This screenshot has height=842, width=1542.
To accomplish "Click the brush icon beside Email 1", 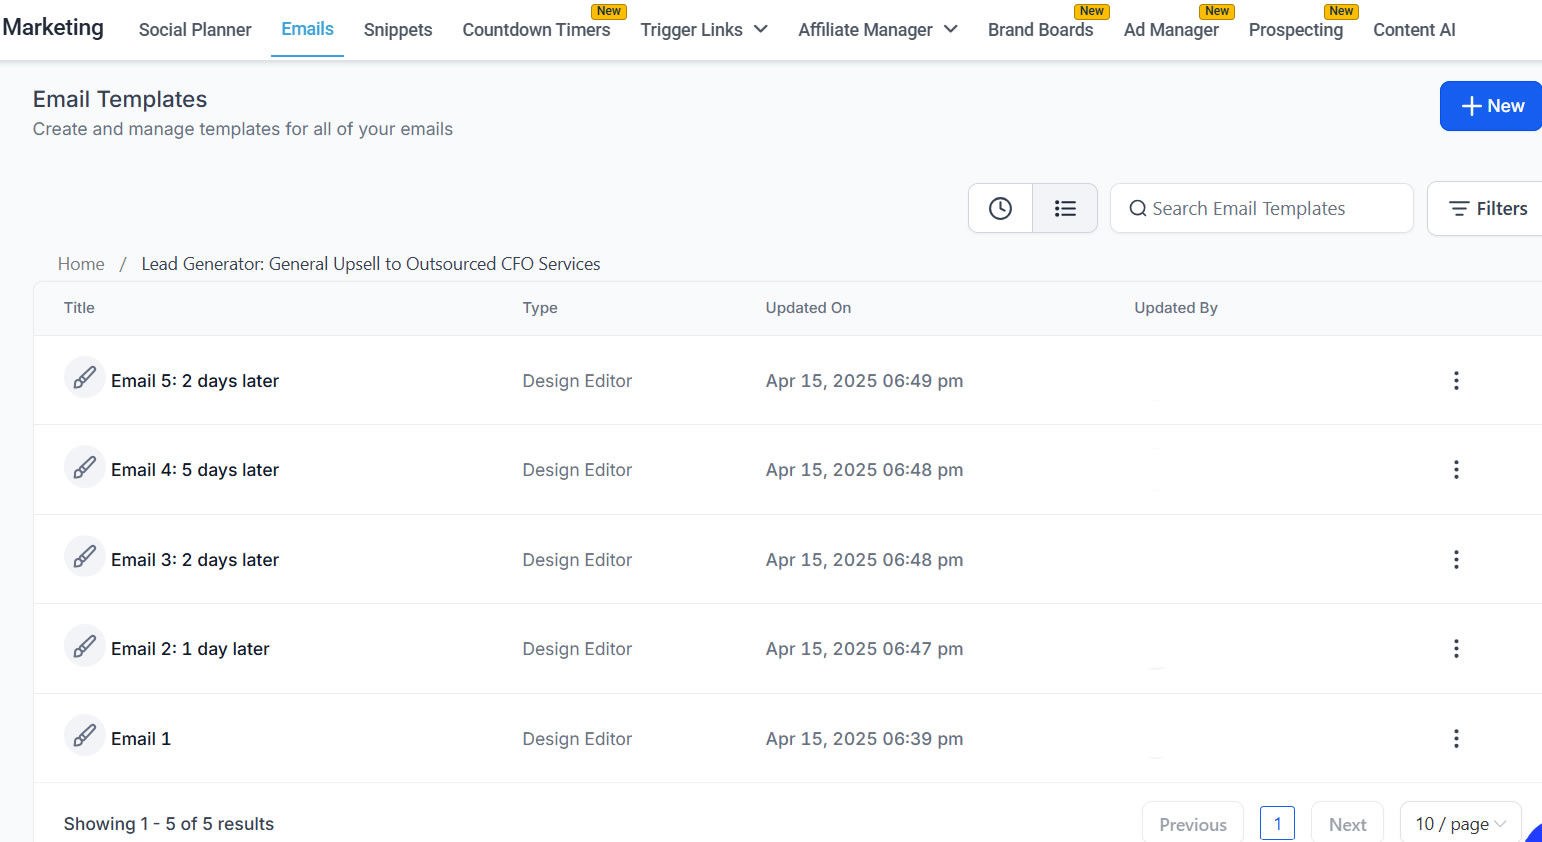I will pyautogui.click(x=85, y=736).
